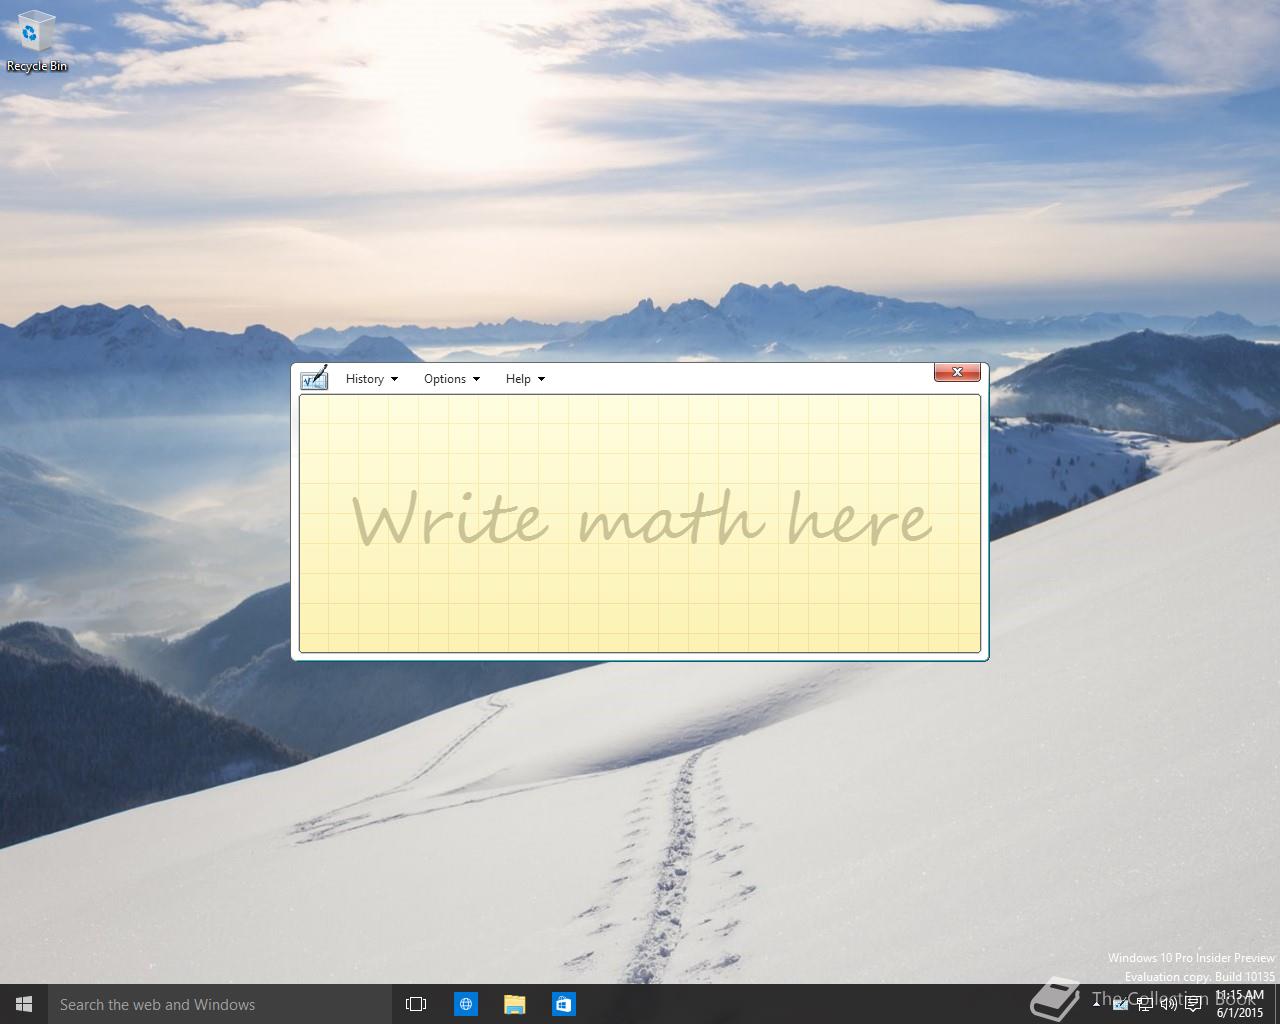Show hidden tray icons arrow
Screen dimensions: 1280x1024
coord(1097,1003)
